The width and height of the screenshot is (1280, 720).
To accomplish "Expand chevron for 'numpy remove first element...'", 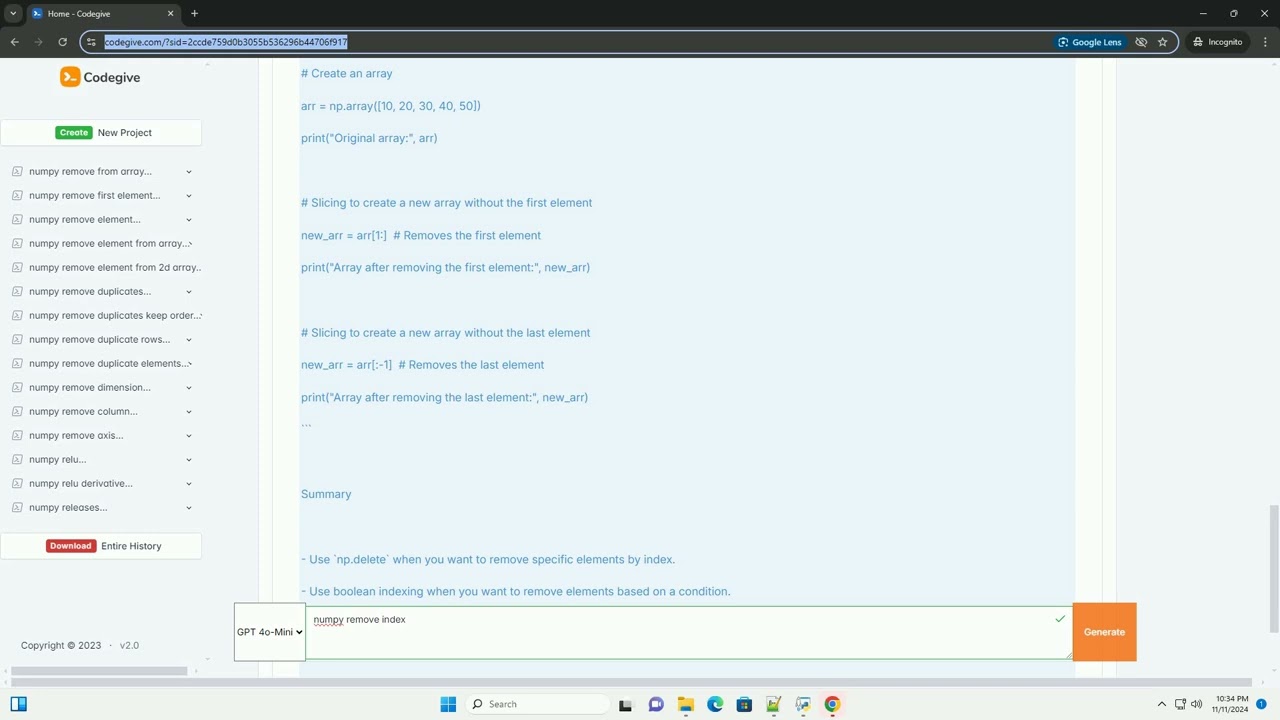I will coord(188,195).
